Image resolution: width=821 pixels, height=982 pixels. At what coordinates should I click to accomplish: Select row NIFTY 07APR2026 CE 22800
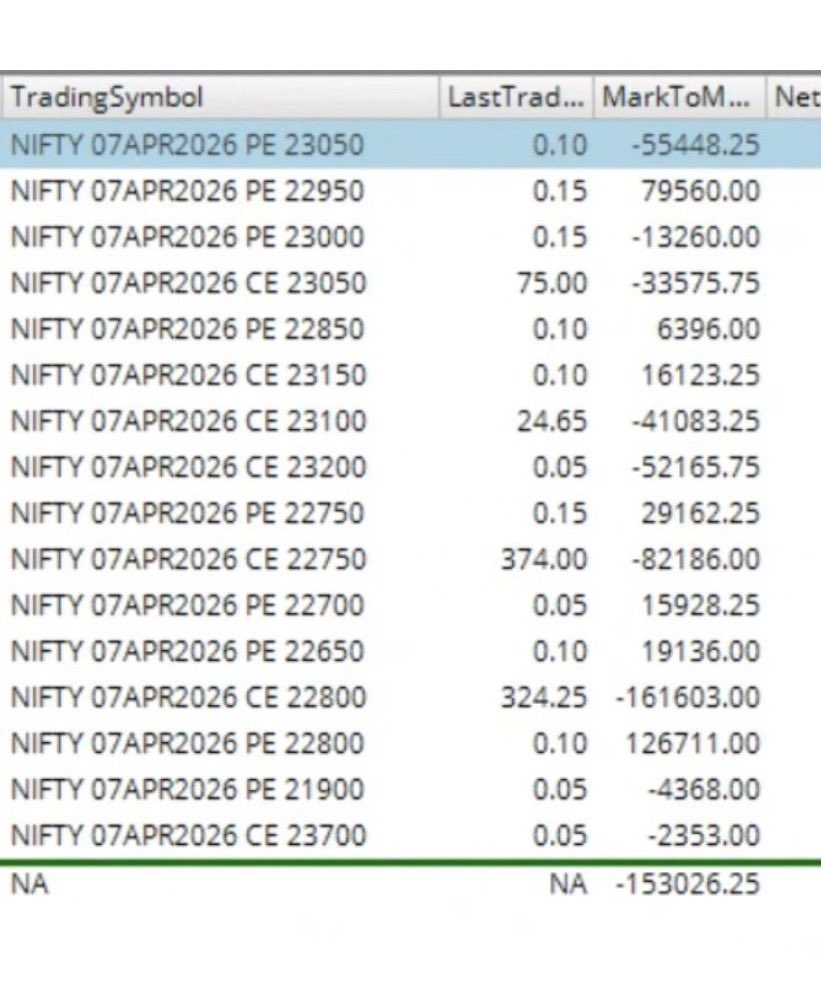pyautogui.click(x=410, y=698)
